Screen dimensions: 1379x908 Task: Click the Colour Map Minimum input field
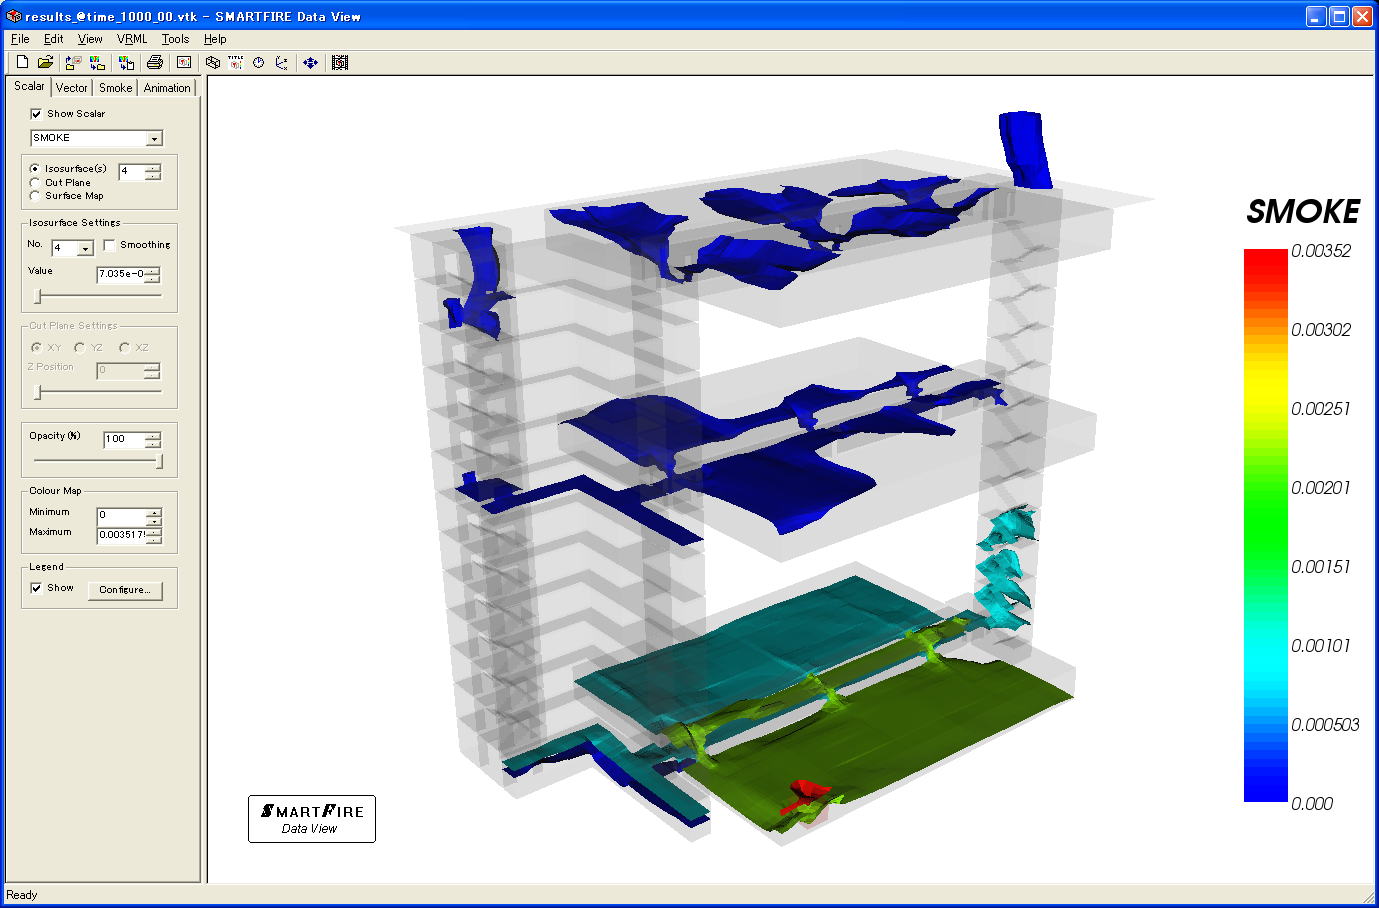[x=121, y=516]
